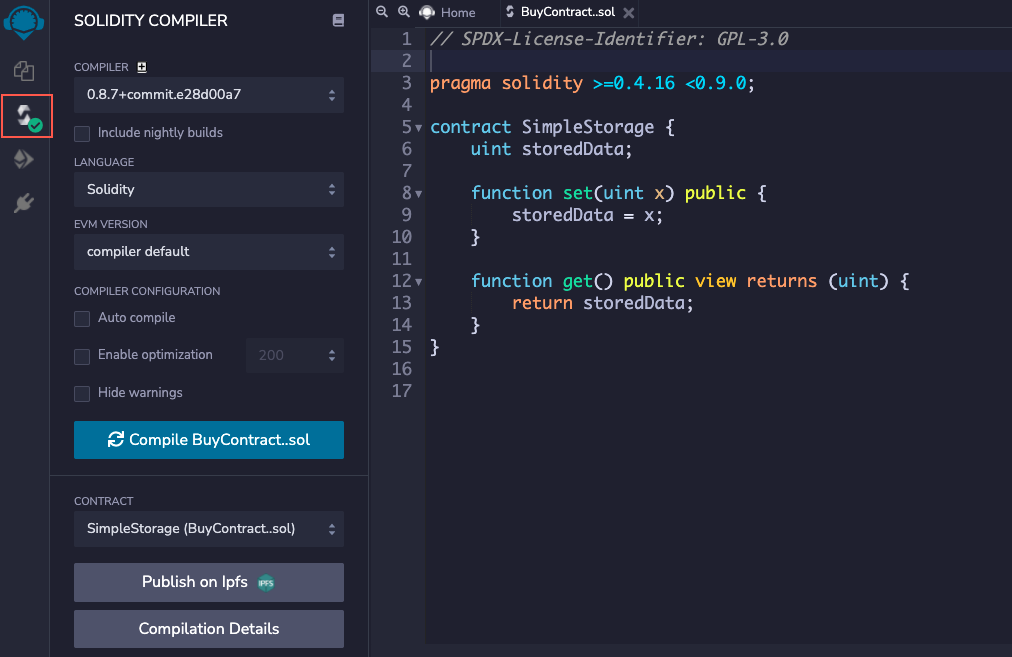Close the BuyContract..sol tab
This screenshot has width=1012, height=657.
tap(628, 13)
